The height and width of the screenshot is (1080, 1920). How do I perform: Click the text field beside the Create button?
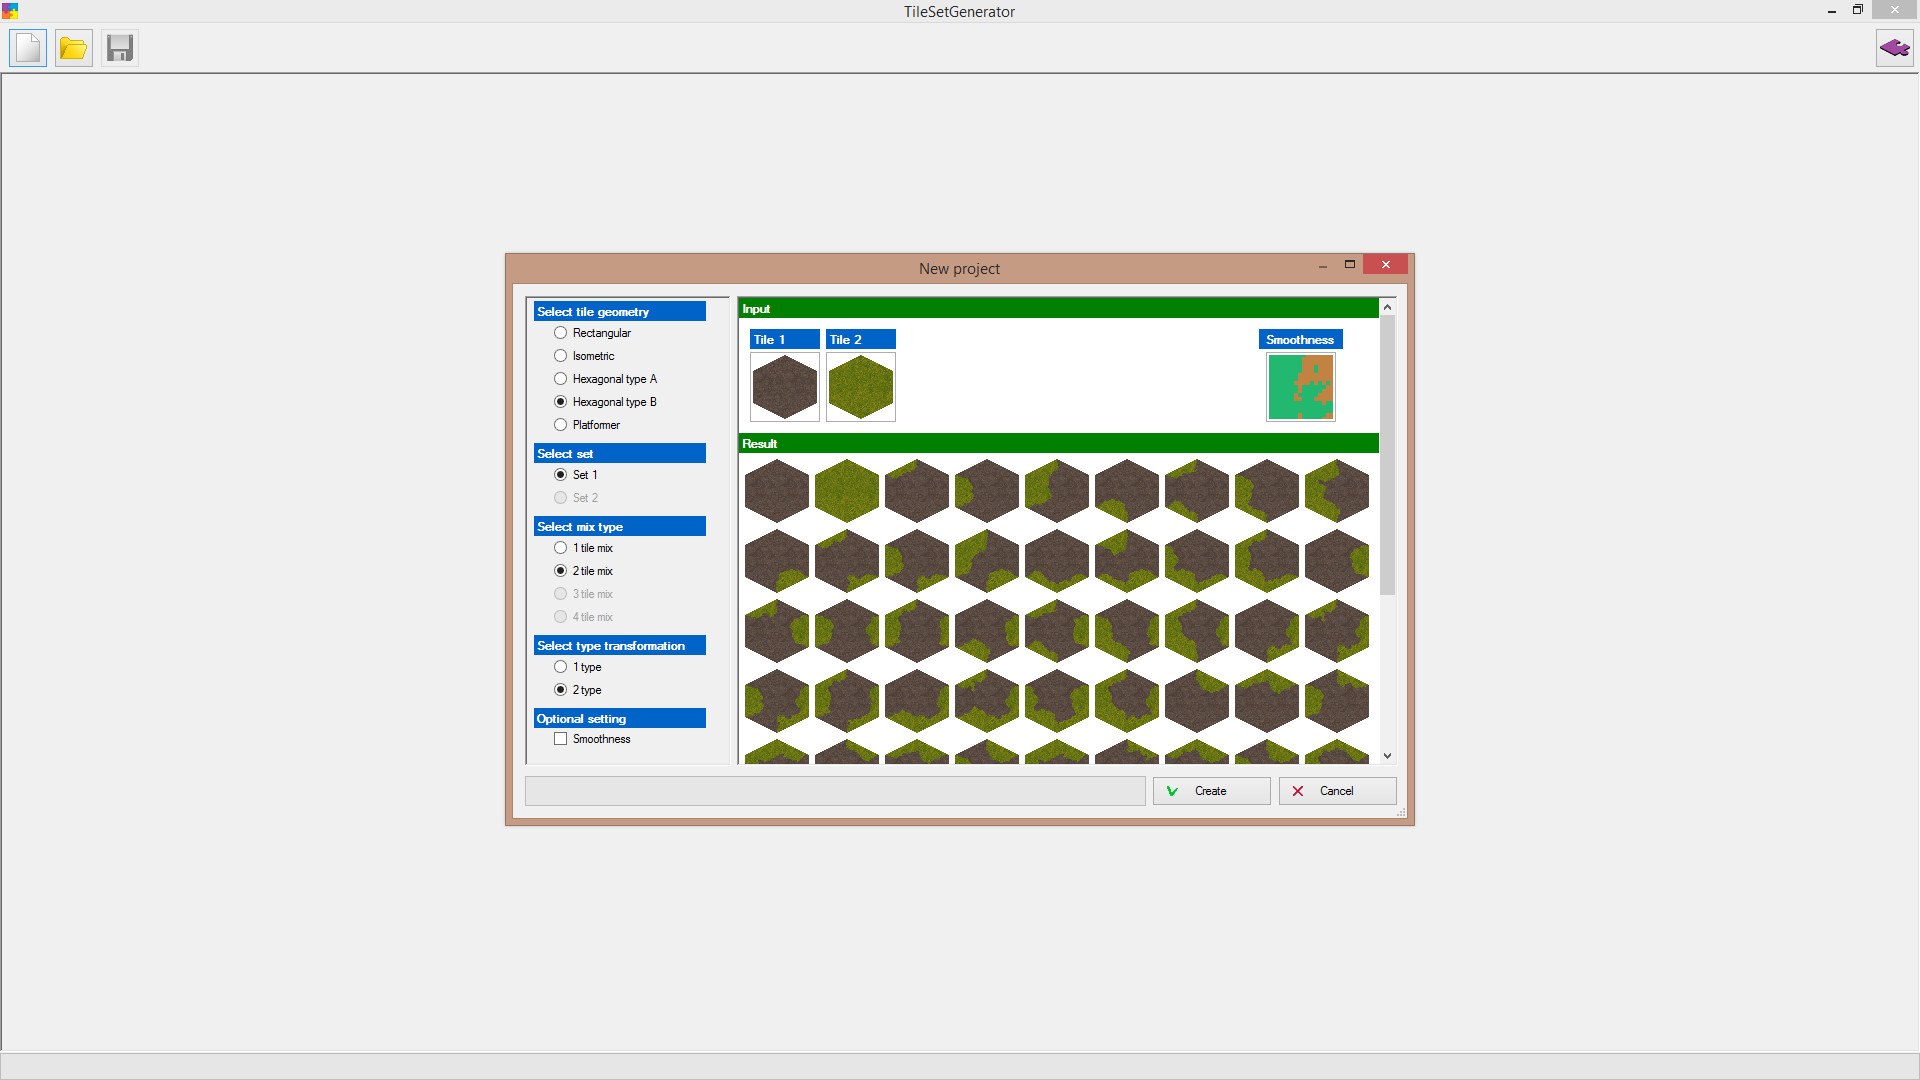pyautogui.click(x=835, y=791)
